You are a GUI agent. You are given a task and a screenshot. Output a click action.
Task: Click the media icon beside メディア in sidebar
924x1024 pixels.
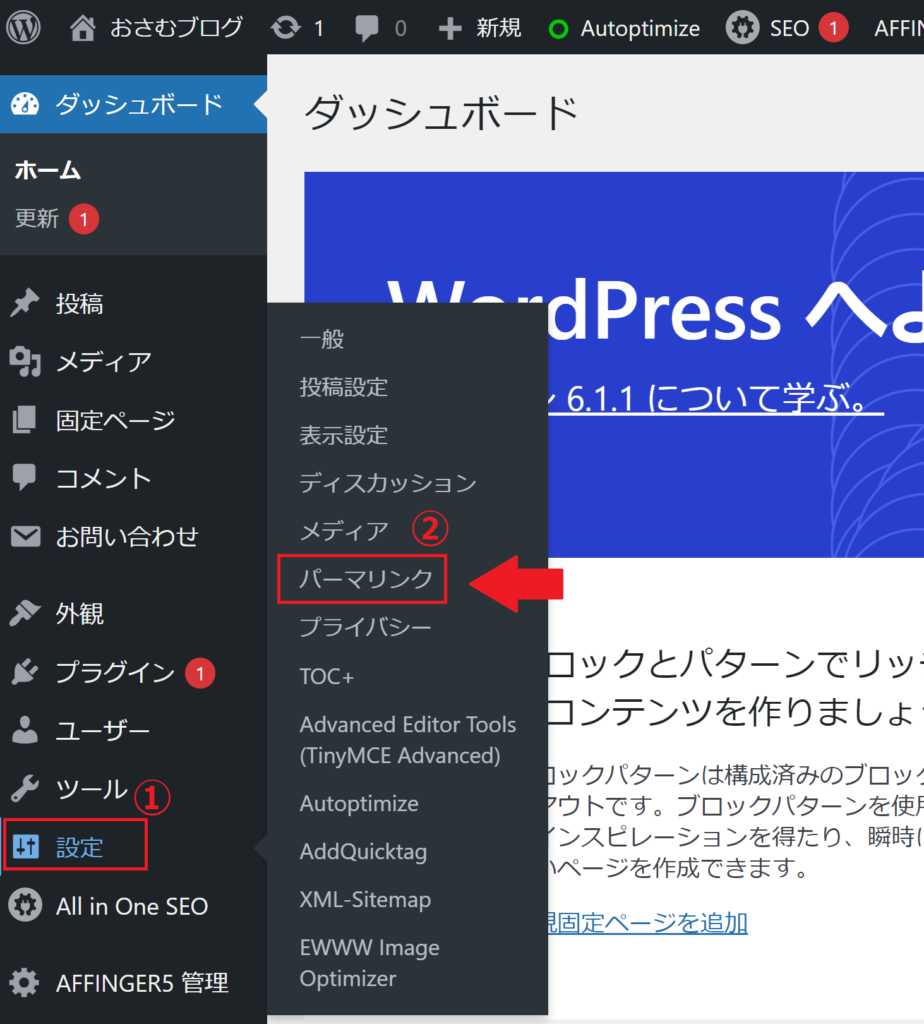(25, 361)
